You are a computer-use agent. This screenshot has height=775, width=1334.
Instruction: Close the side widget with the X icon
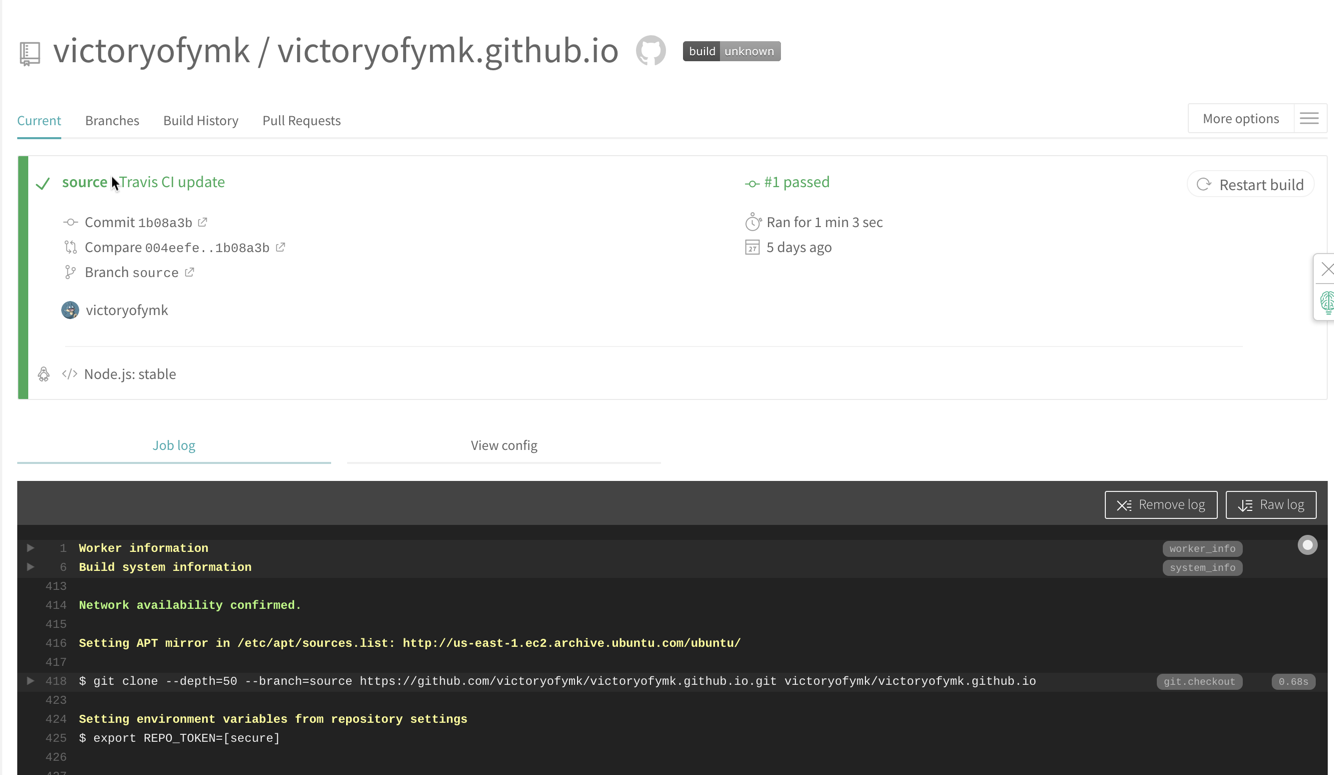[x=1327, y=269]
